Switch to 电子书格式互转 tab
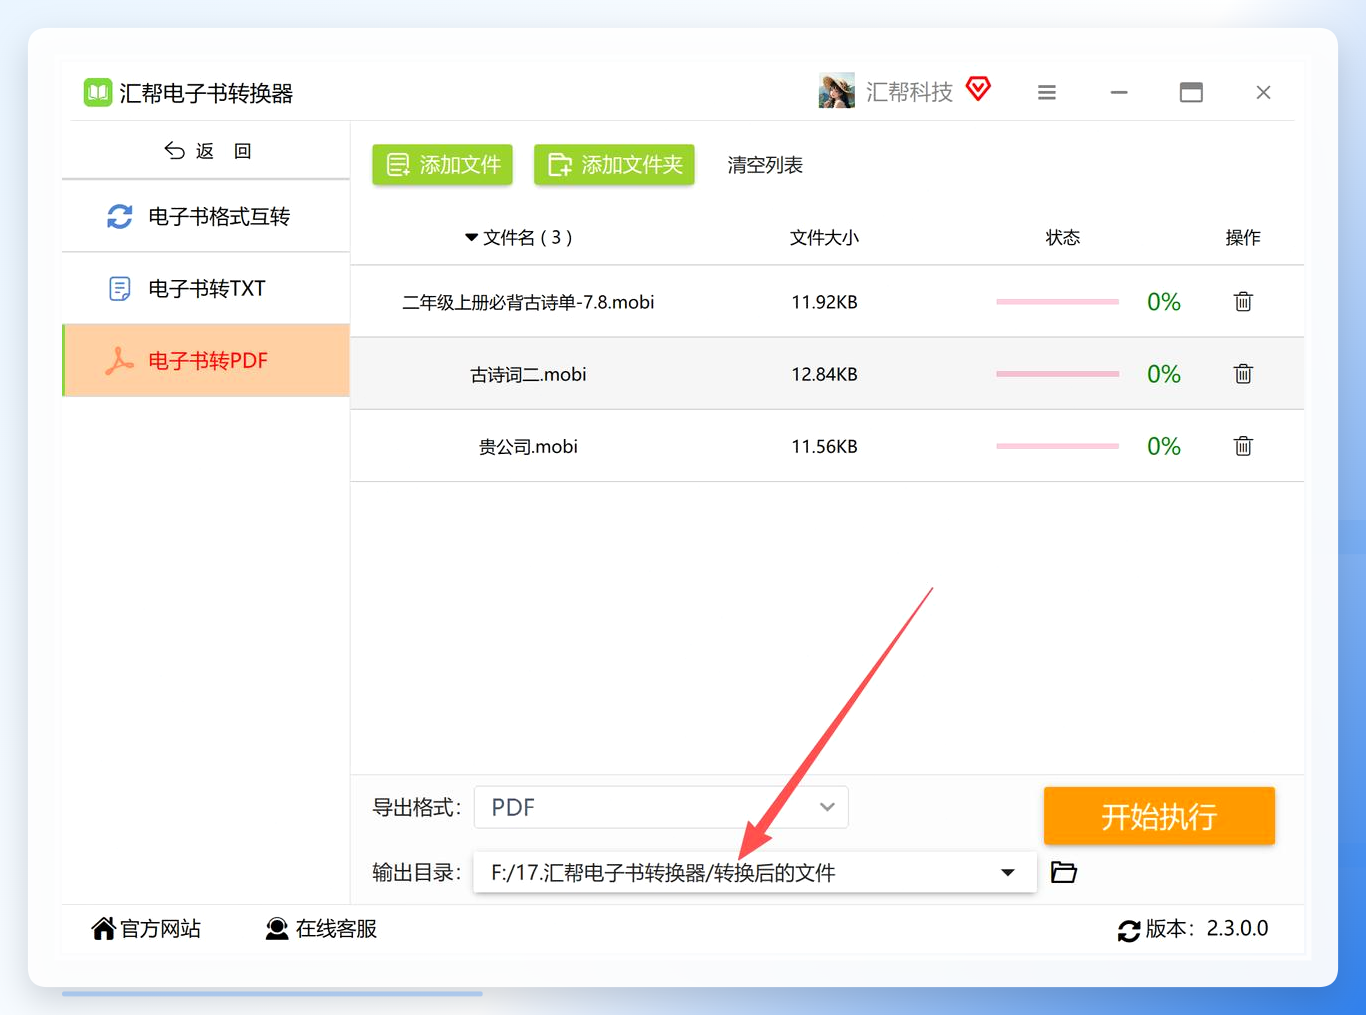Viewport: 1366px width, 1015px height. point(206,216)
